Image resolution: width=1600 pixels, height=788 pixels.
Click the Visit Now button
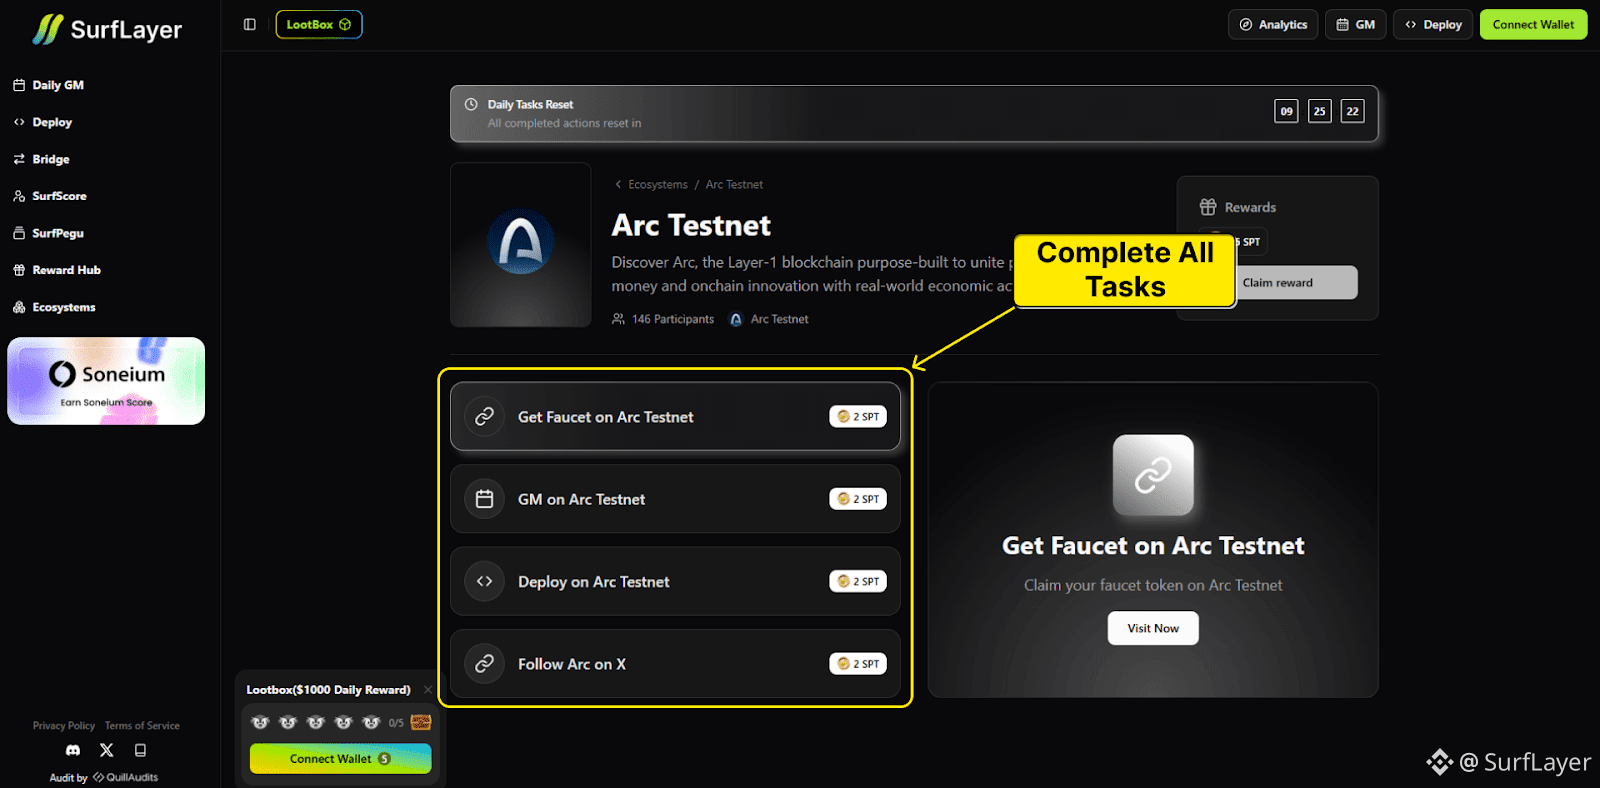1153,628
